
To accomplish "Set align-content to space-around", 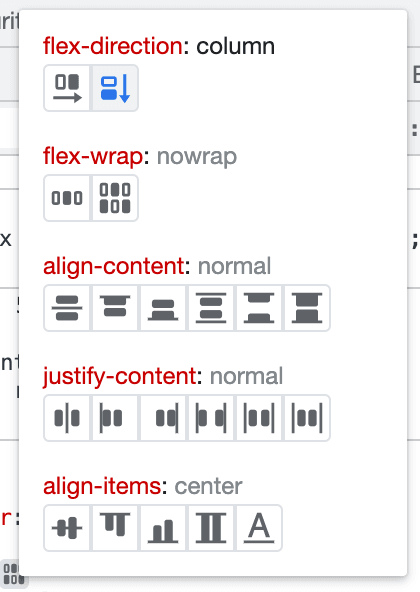I will point(211,308).
